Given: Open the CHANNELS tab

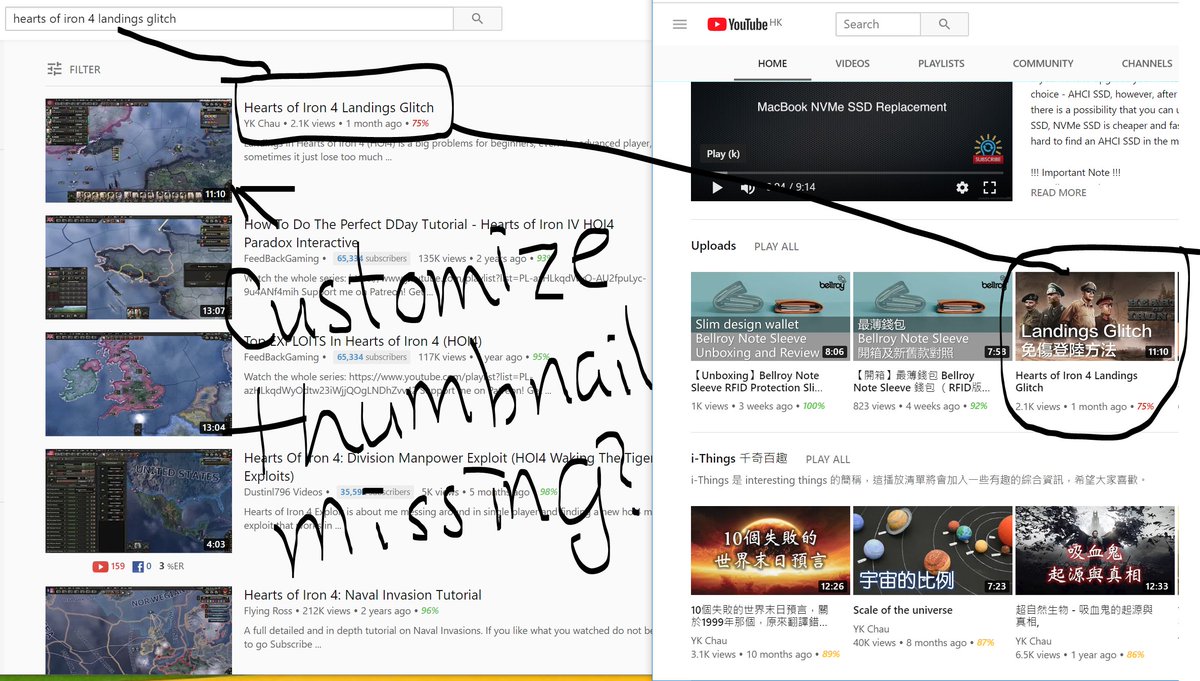Looking at the screenshot, I should click(x=1147, y=63).
